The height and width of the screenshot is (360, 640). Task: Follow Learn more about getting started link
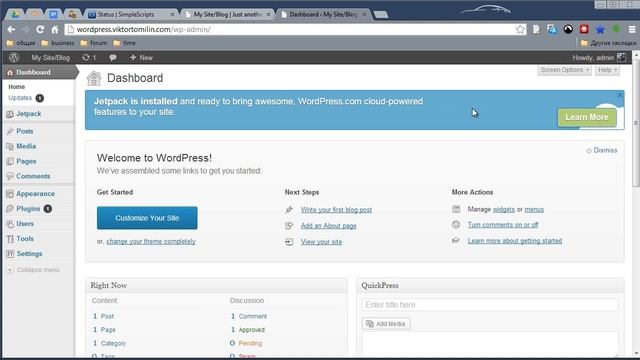[x=515, y=241]
